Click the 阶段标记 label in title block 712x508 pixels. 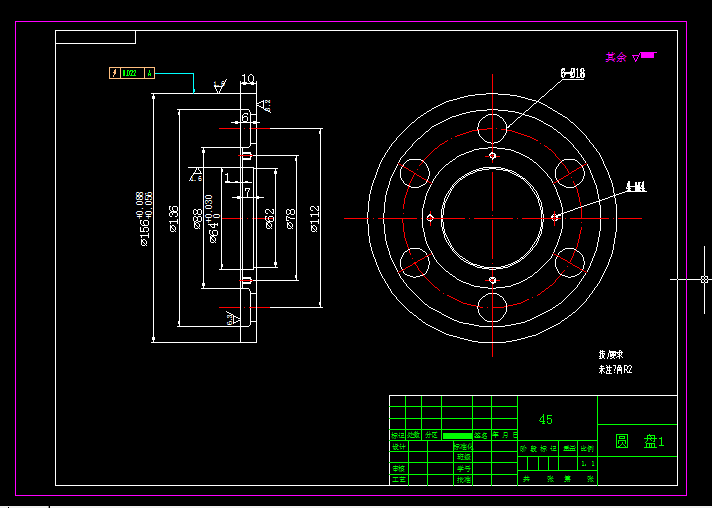point(539,449)
